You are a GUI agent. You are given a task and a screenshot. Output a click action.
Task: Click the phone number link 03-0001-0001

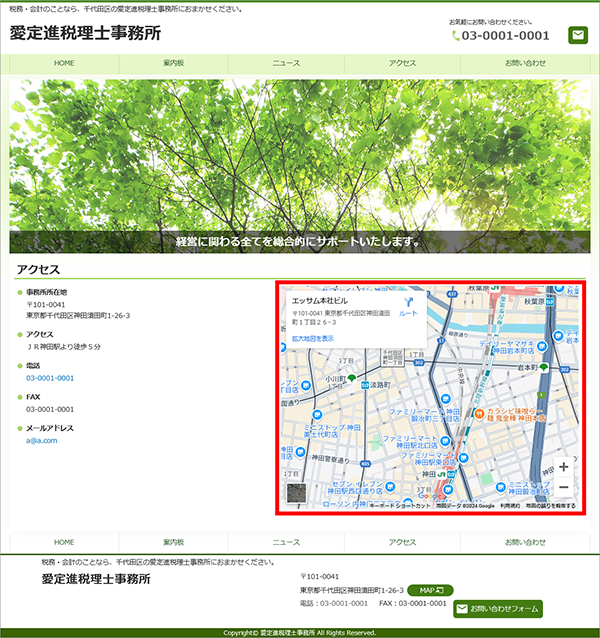tap(50, 378)
